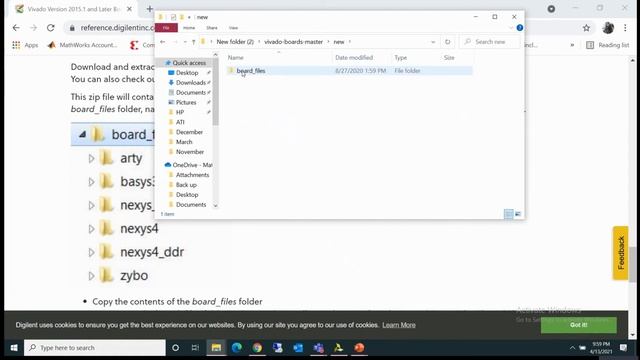
Task: Open Microsoft Edge from taskbar
Action: (236, 348)
